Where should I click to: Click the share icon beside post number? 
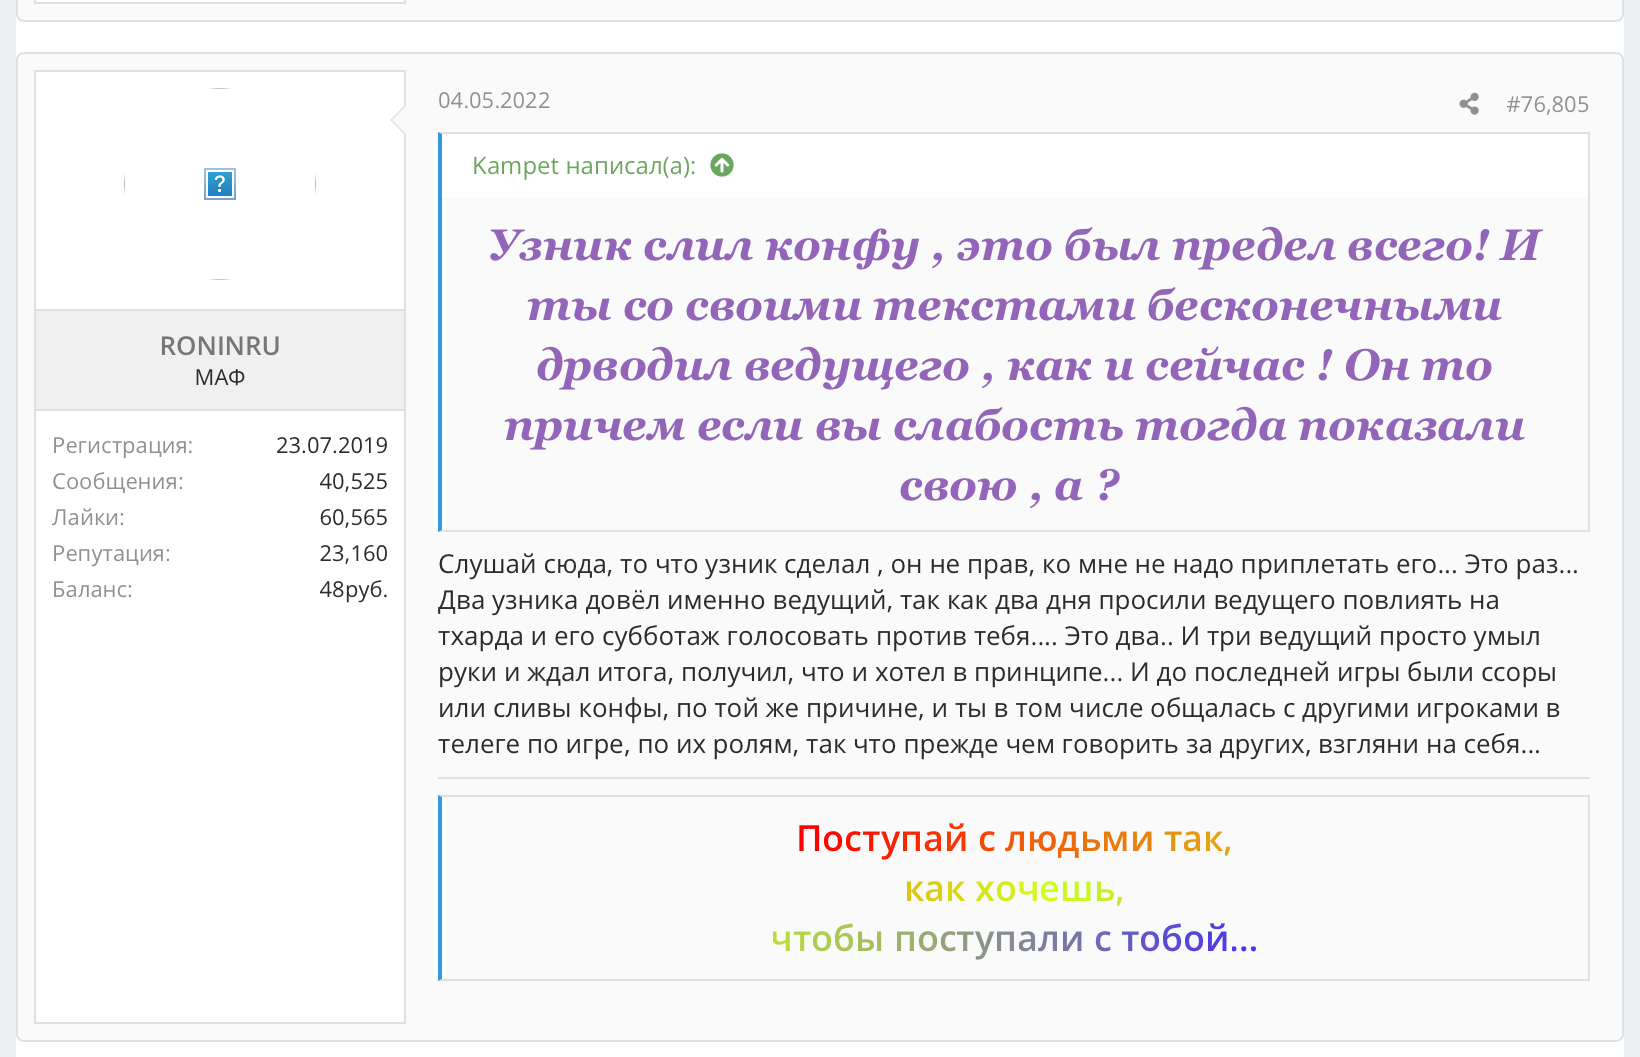pos(1469,104)
